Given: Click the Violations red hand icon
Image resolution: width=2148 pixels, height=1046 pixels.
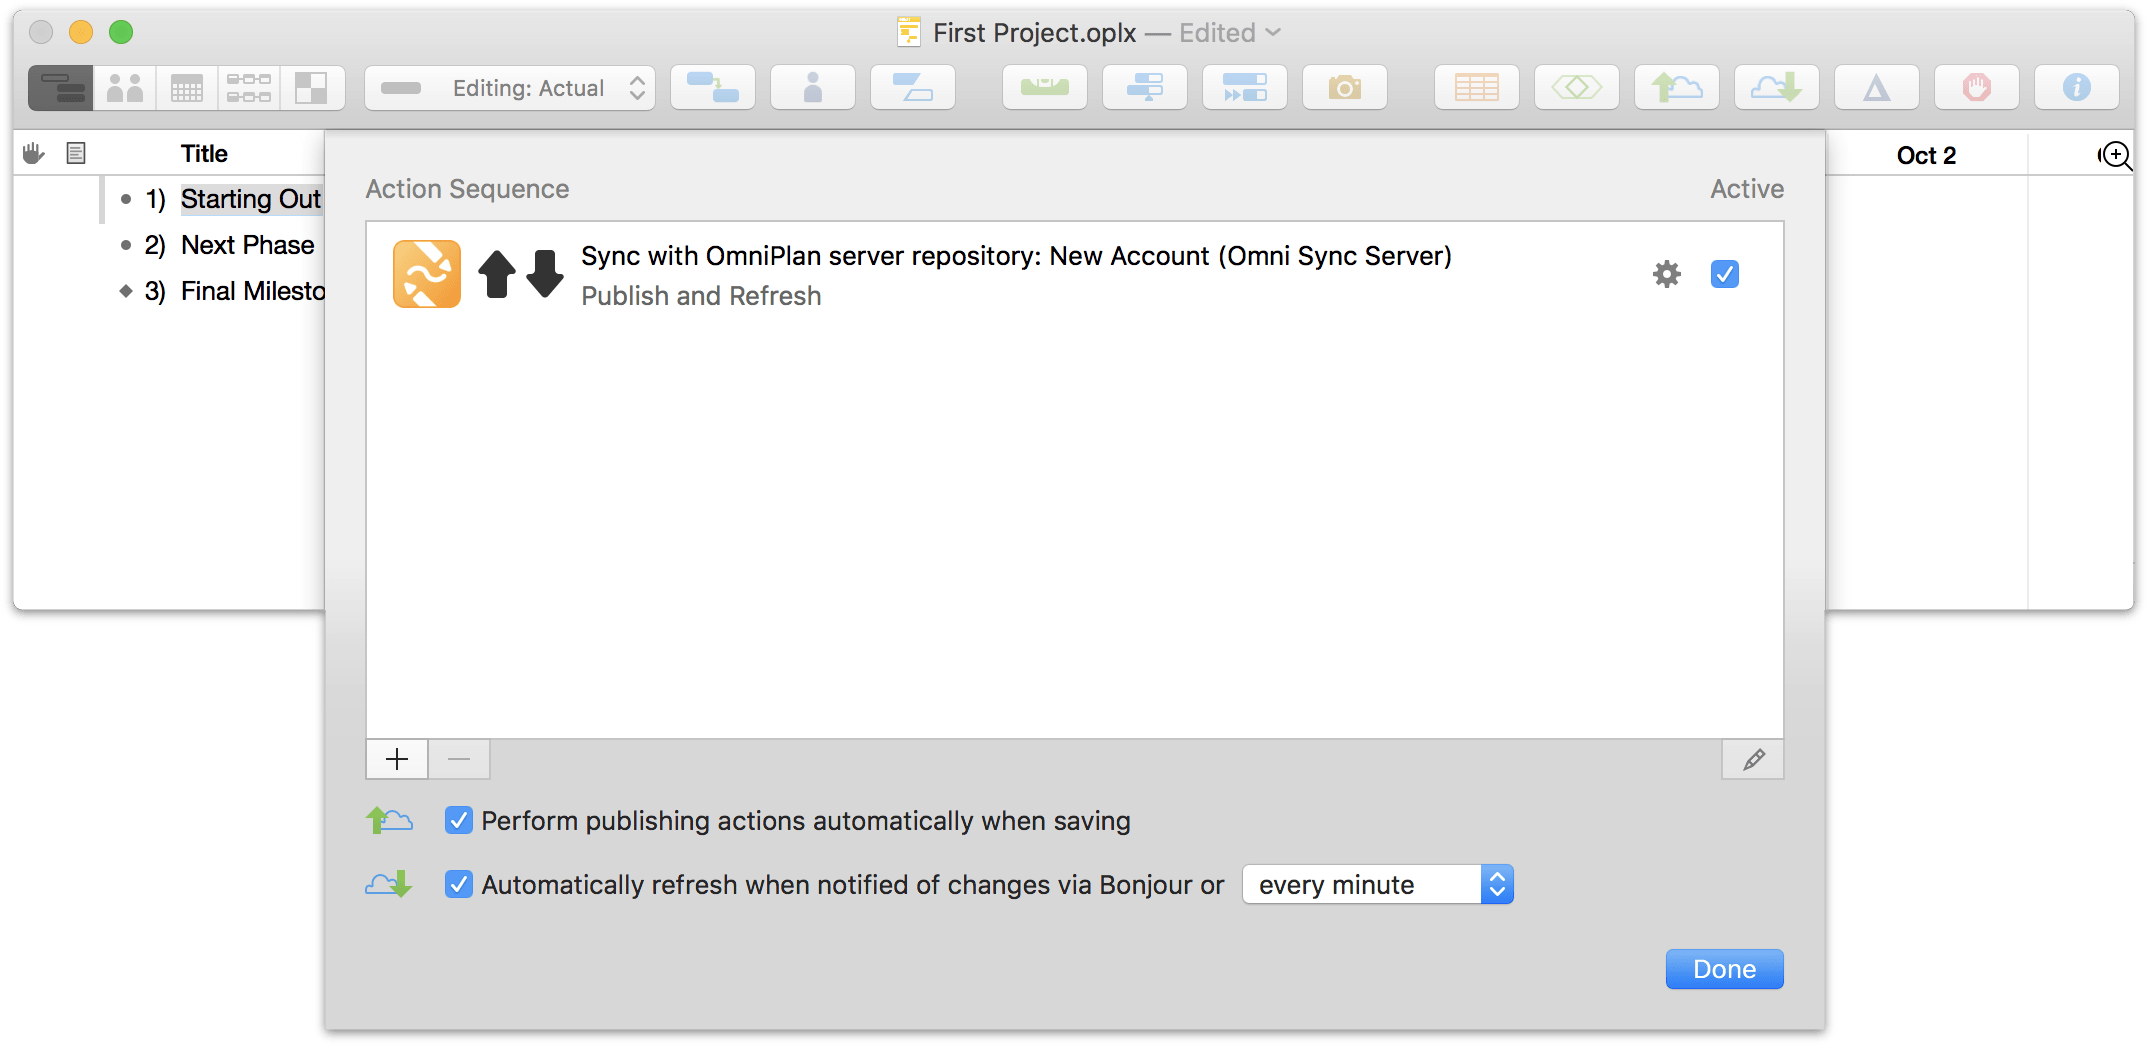Looking at the screenshot, I should [x=1977, y=88].
